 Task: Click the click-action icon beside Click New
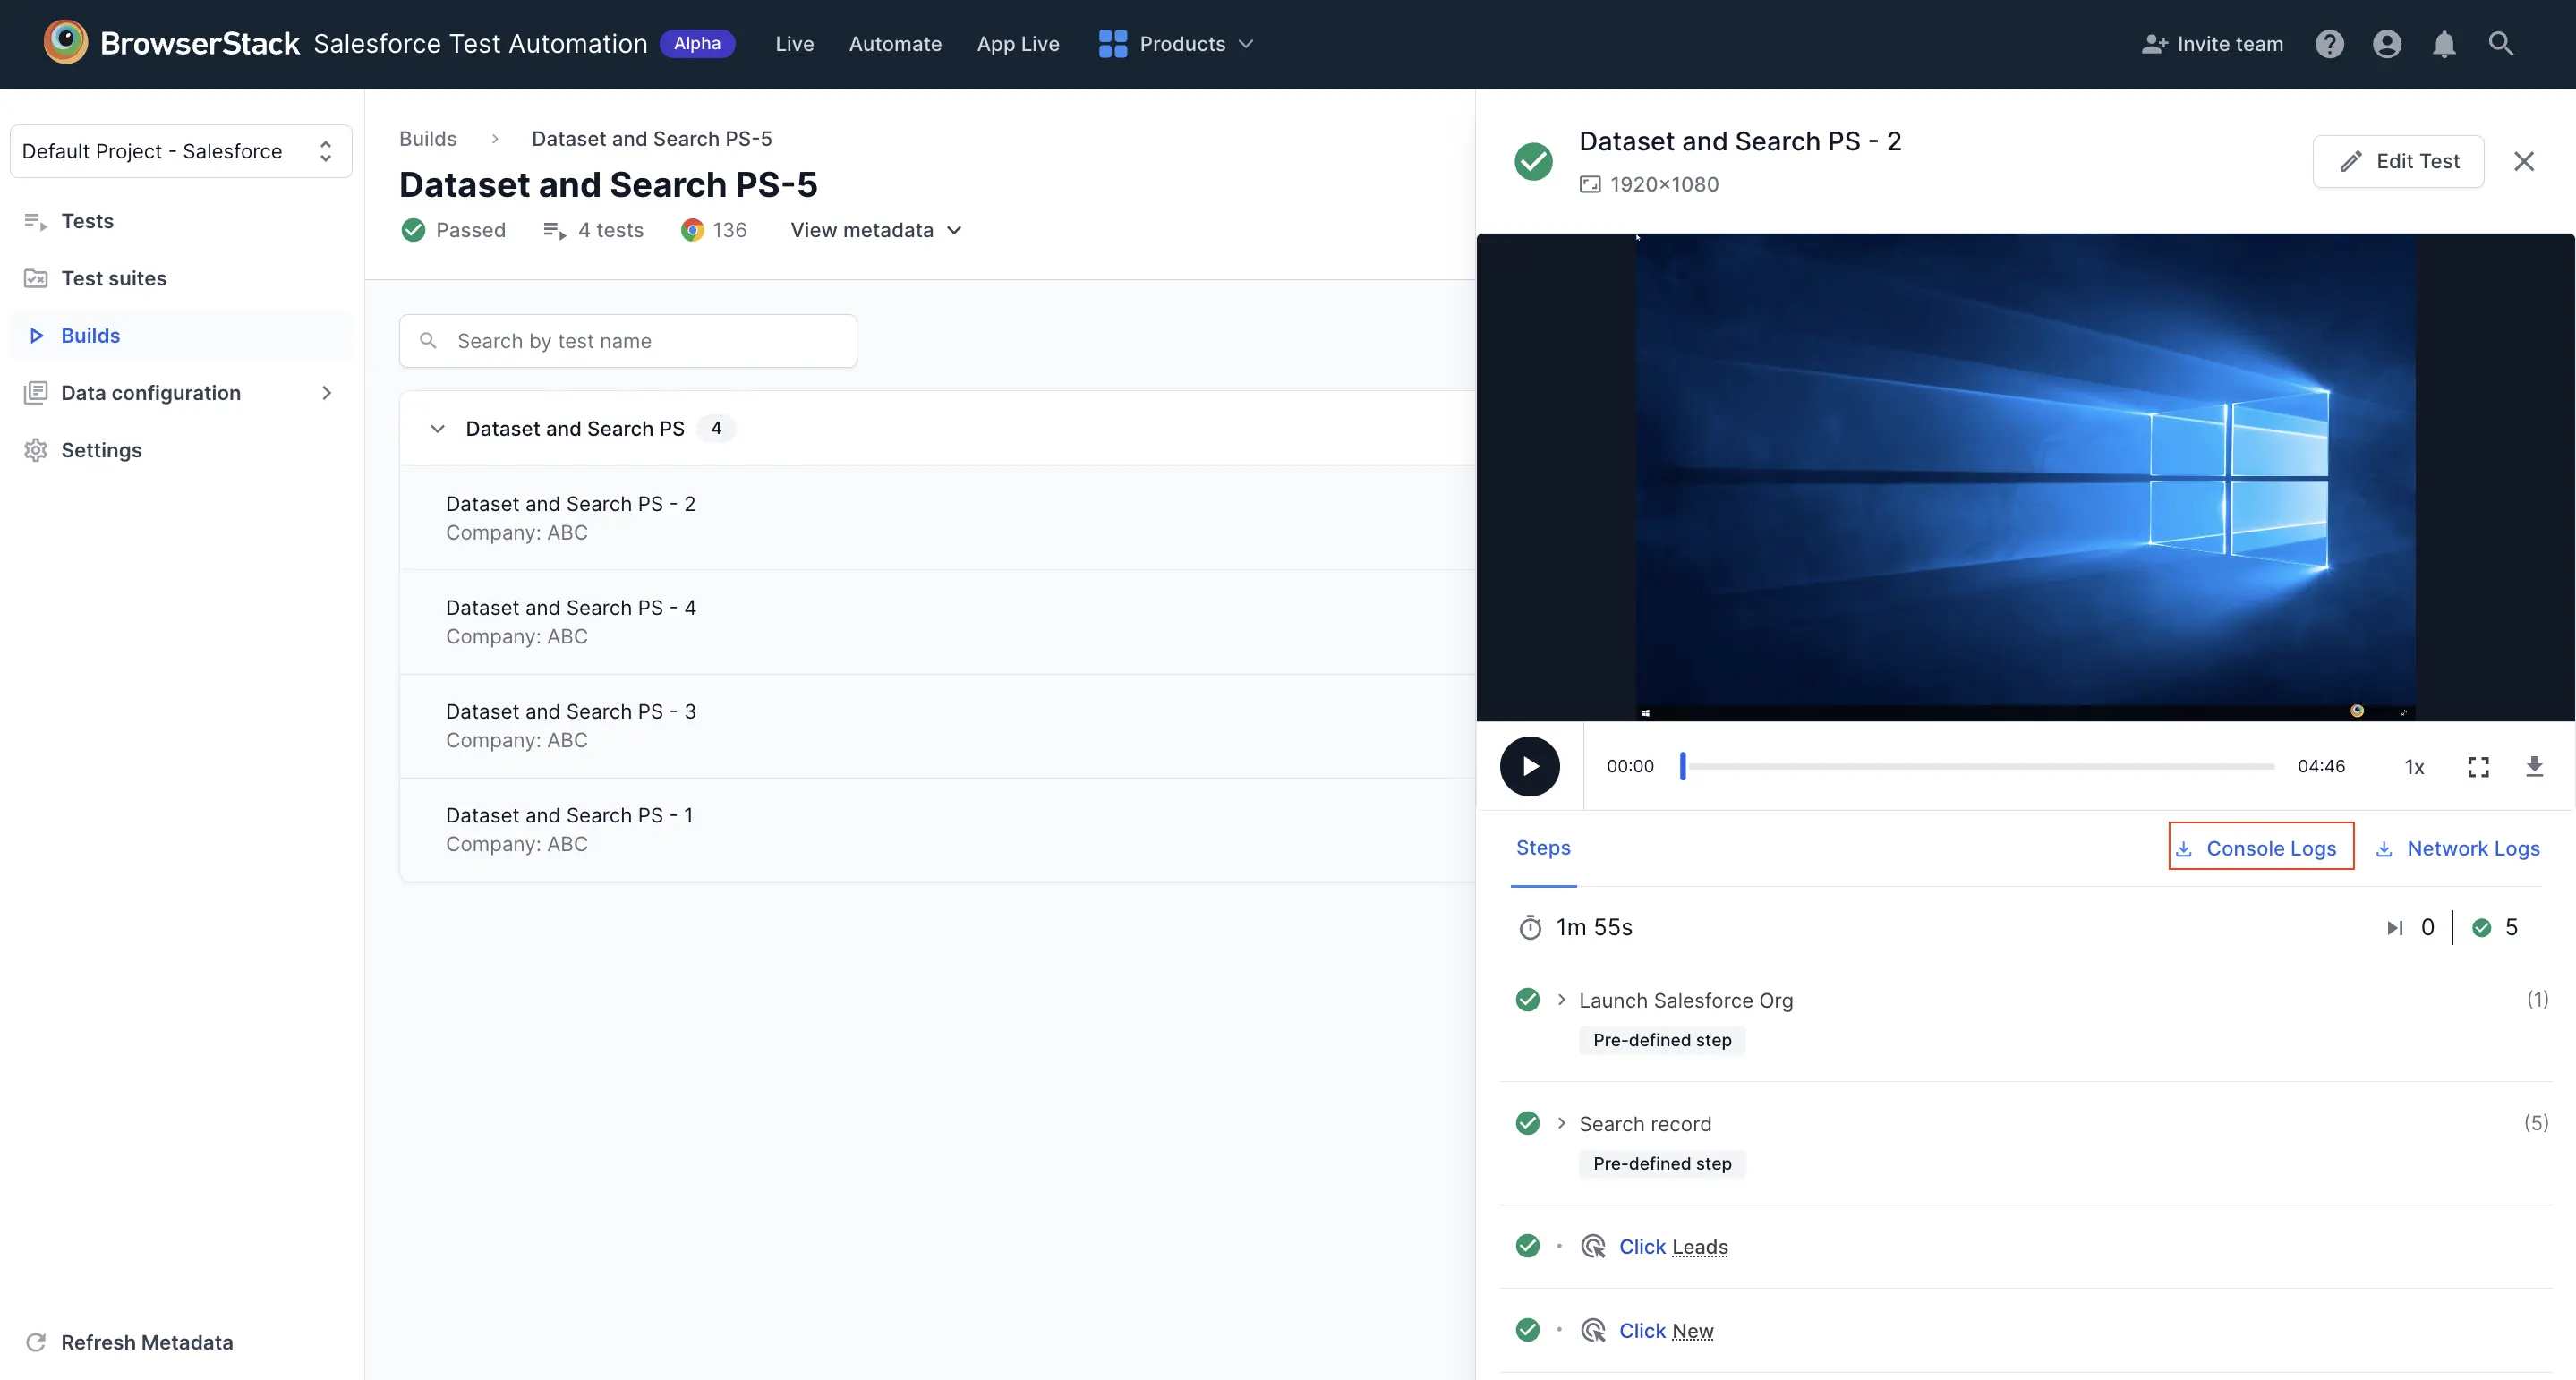pos(1593,1330)
